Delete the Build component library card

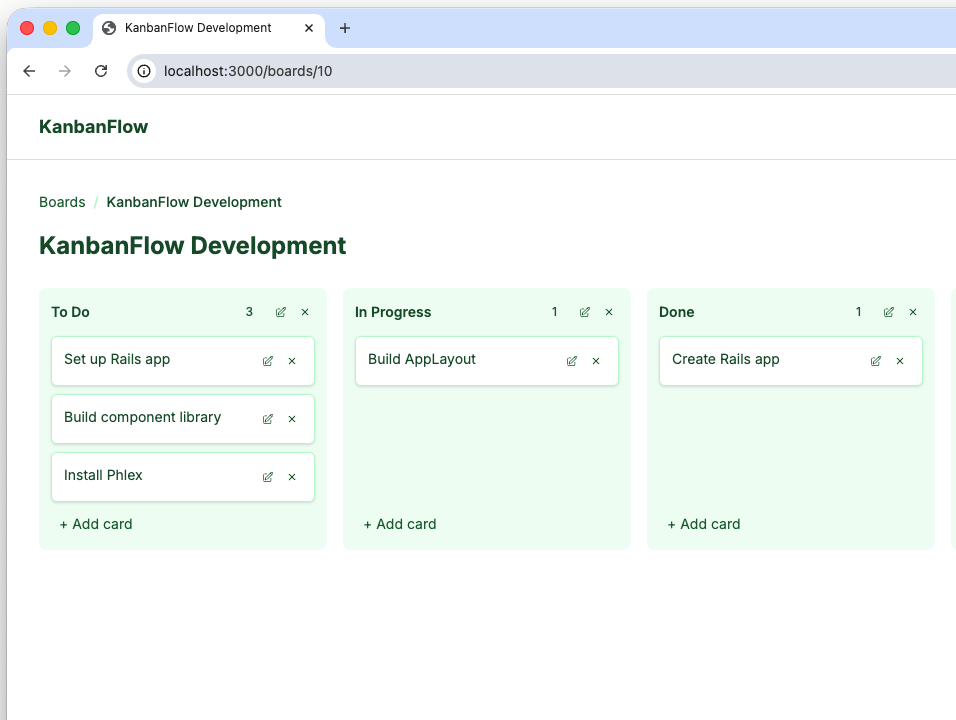[292, 419]
